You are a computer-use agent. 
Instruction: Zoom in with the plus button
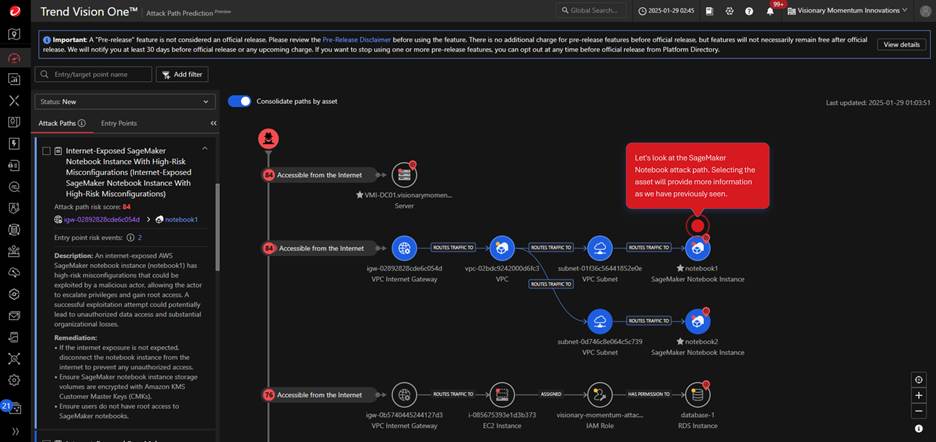919,395
